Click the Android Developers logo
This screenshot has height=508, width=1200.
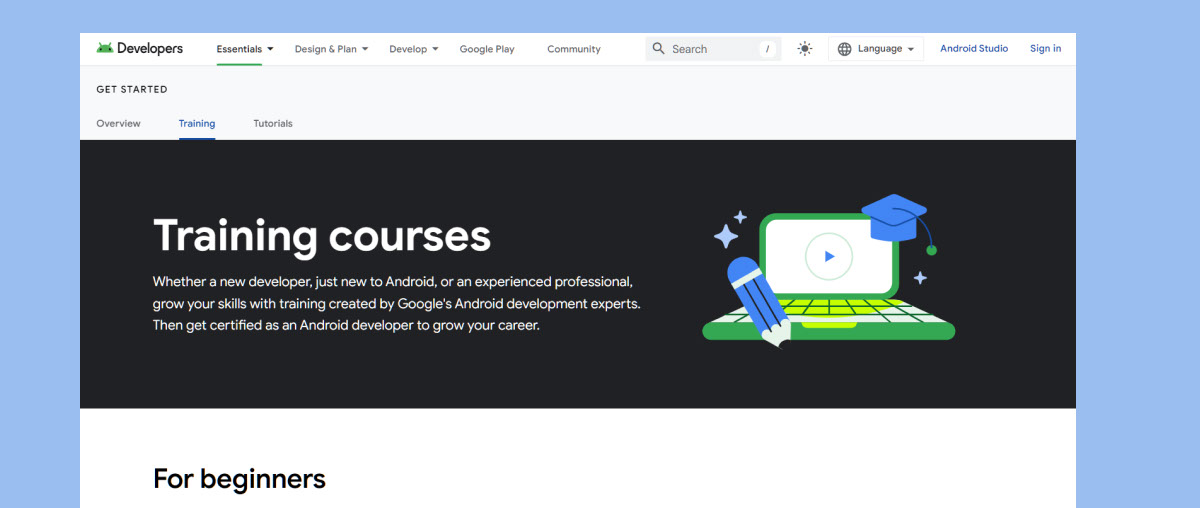point(139,48)
